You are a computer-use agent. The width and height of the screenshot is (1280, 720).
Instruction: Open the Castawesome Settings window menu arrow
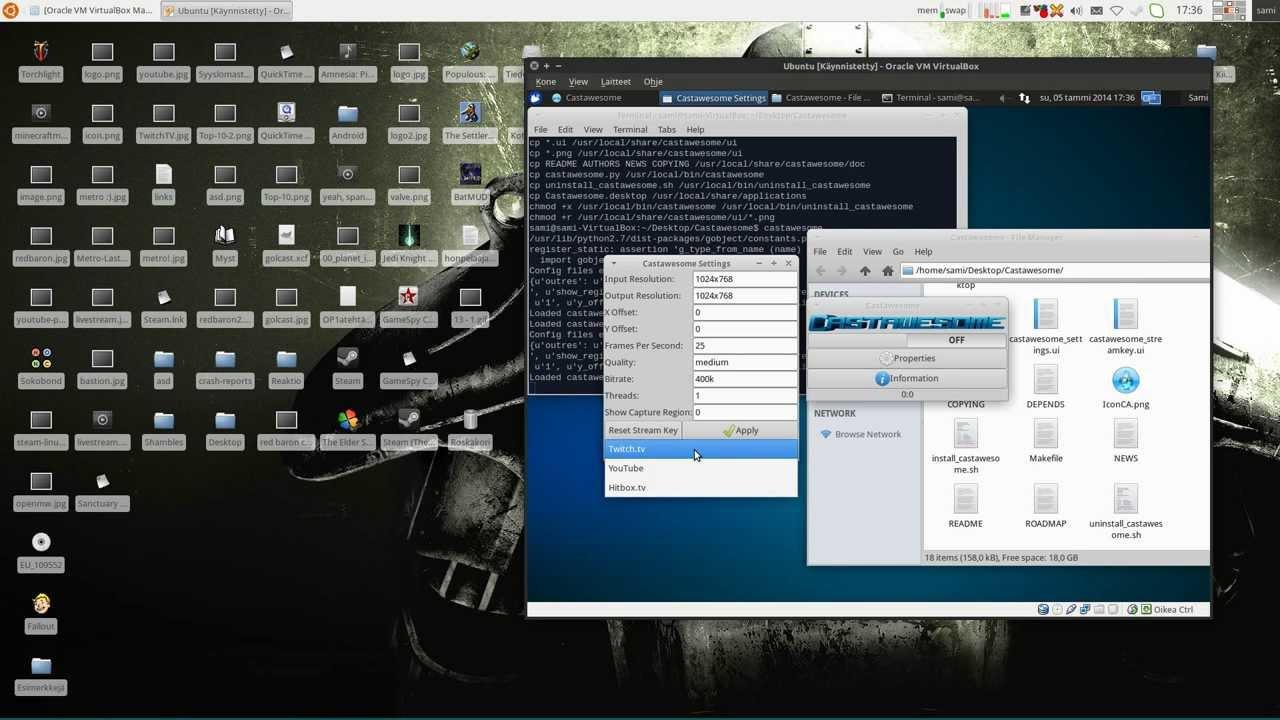point(612,263)
